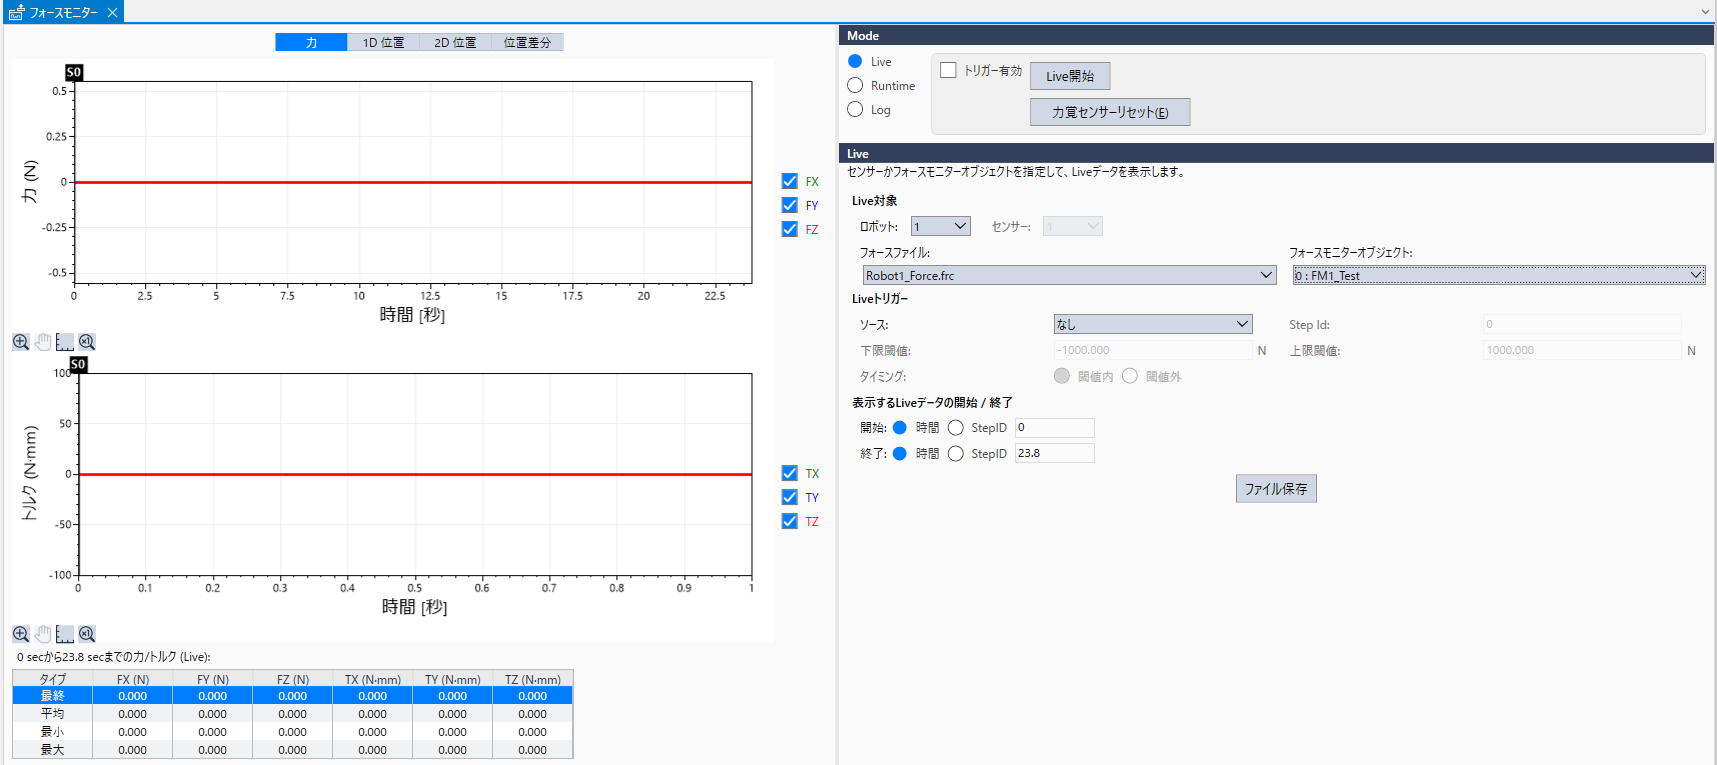Image resolution: width=1717 pixels, height=765 pixels.
Task: Click zoom-in magnifier below the torque graph
Action: coord(20,634)
